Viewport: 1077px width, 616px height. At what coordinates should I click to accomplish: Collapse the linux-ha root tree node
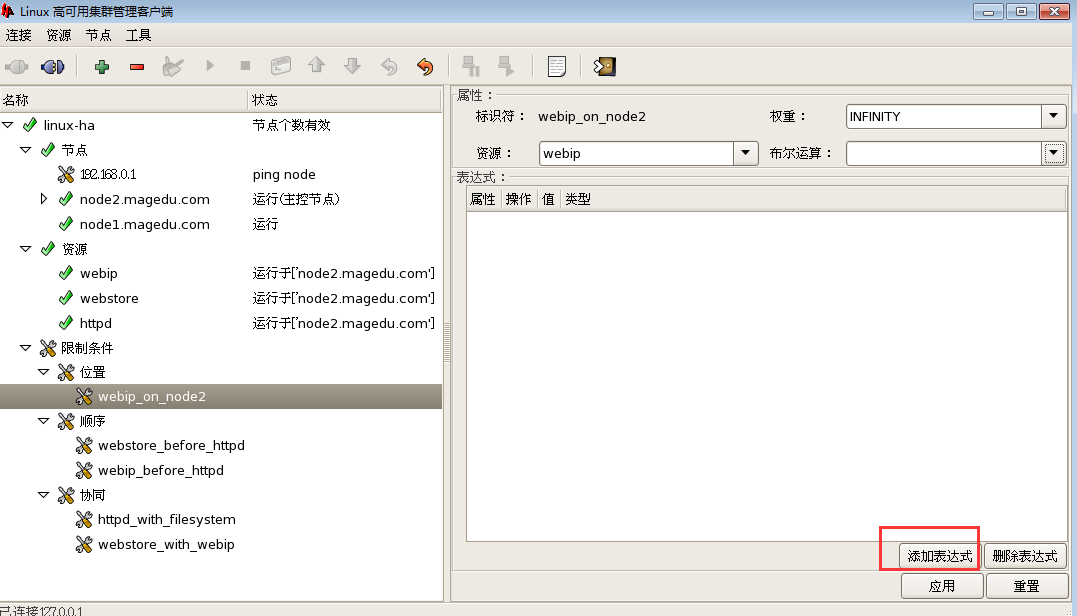(8, 125)
